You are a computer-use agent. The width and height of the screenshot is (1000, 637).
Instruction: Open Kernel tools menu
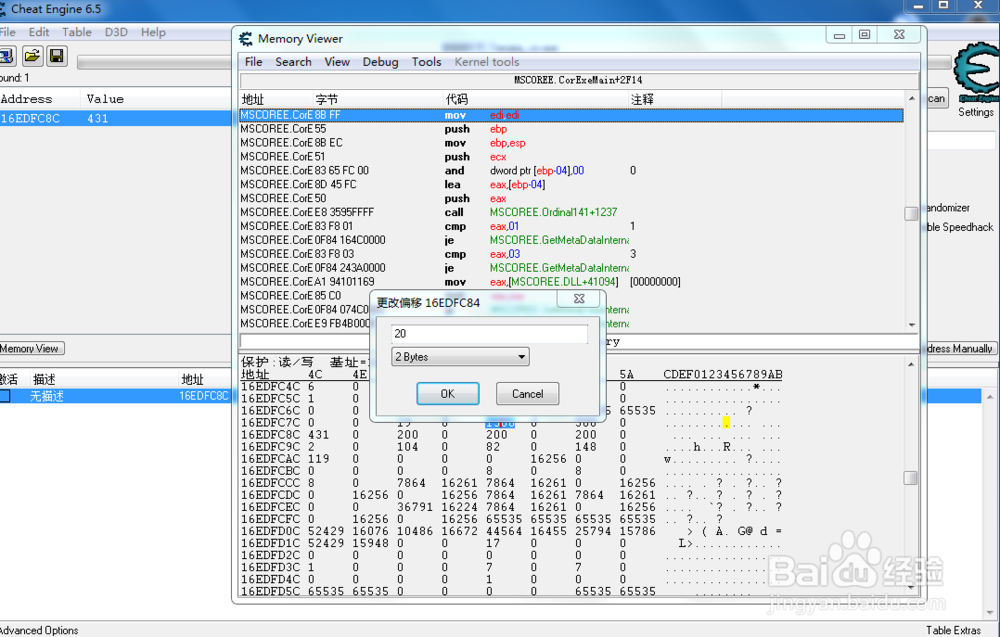487,62
